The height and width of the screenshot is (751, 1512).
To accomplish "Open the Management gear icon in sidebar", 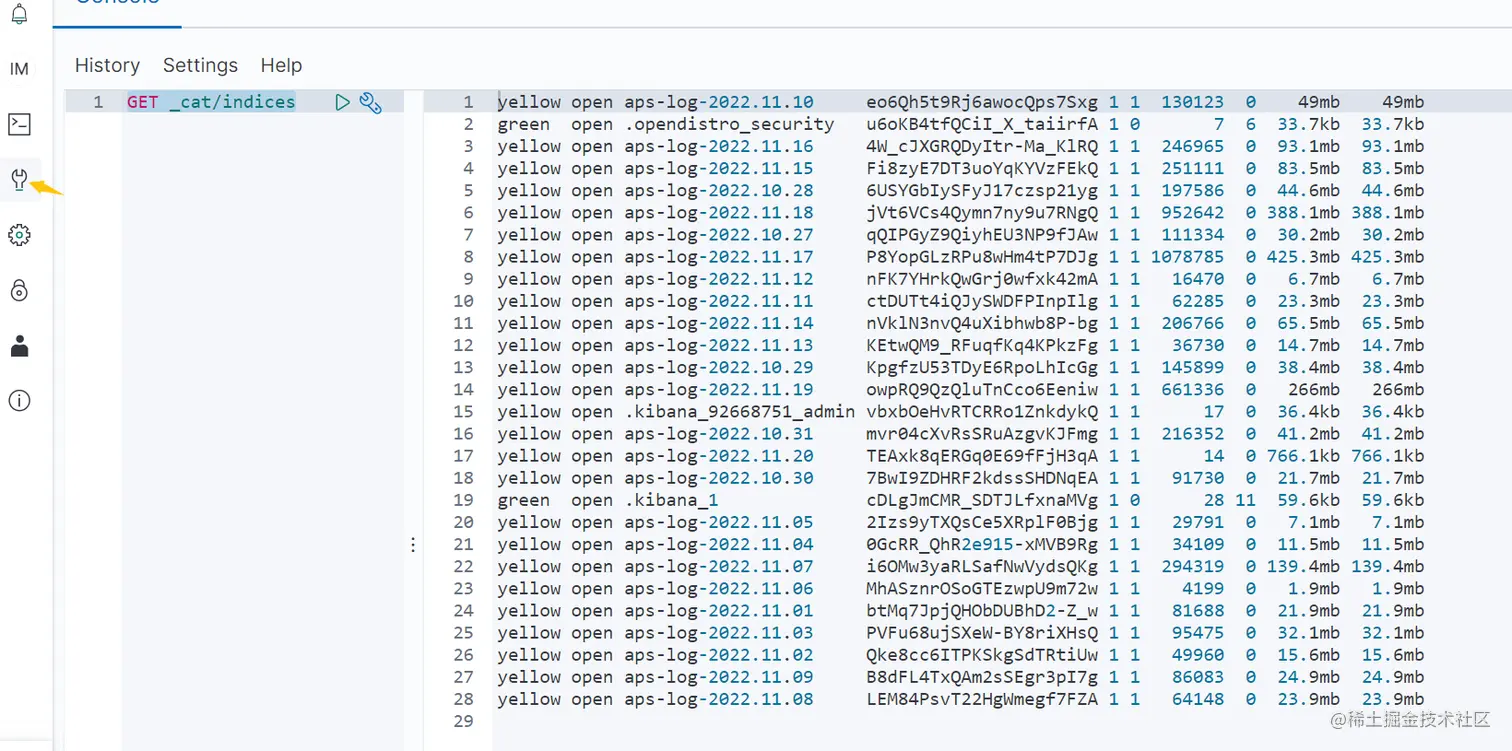I will pos(19,235).
